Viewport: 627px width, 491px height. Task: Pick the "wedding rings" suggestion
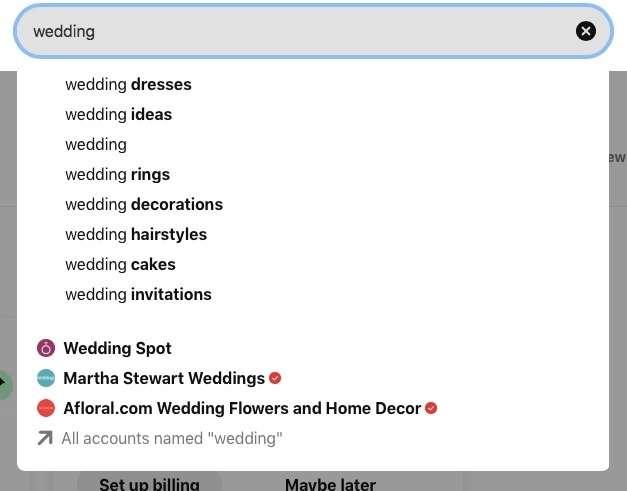[117, 174]
